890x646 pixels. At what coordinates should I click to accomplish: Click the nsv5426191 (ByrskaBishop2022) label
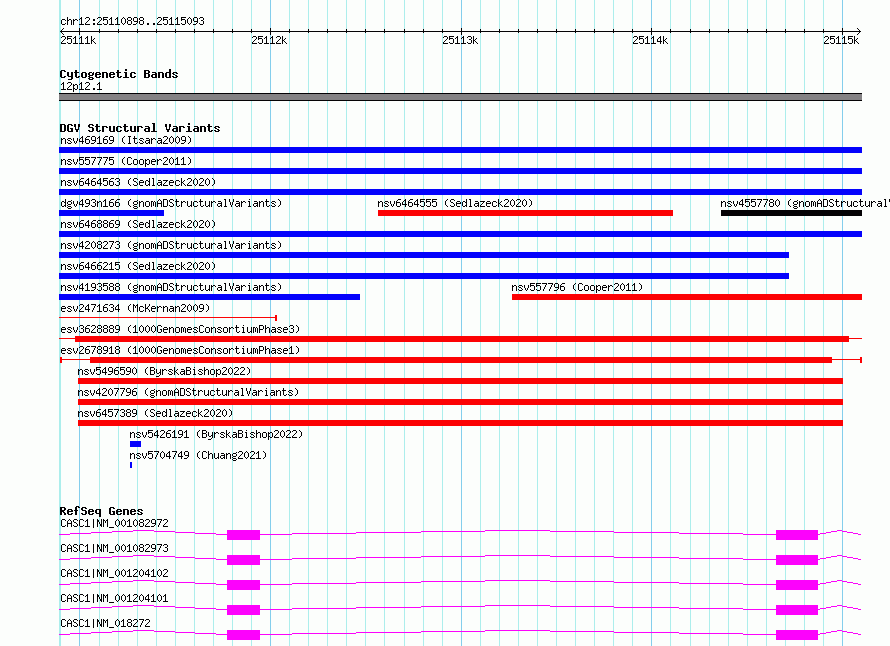click(x=216, y=434)
